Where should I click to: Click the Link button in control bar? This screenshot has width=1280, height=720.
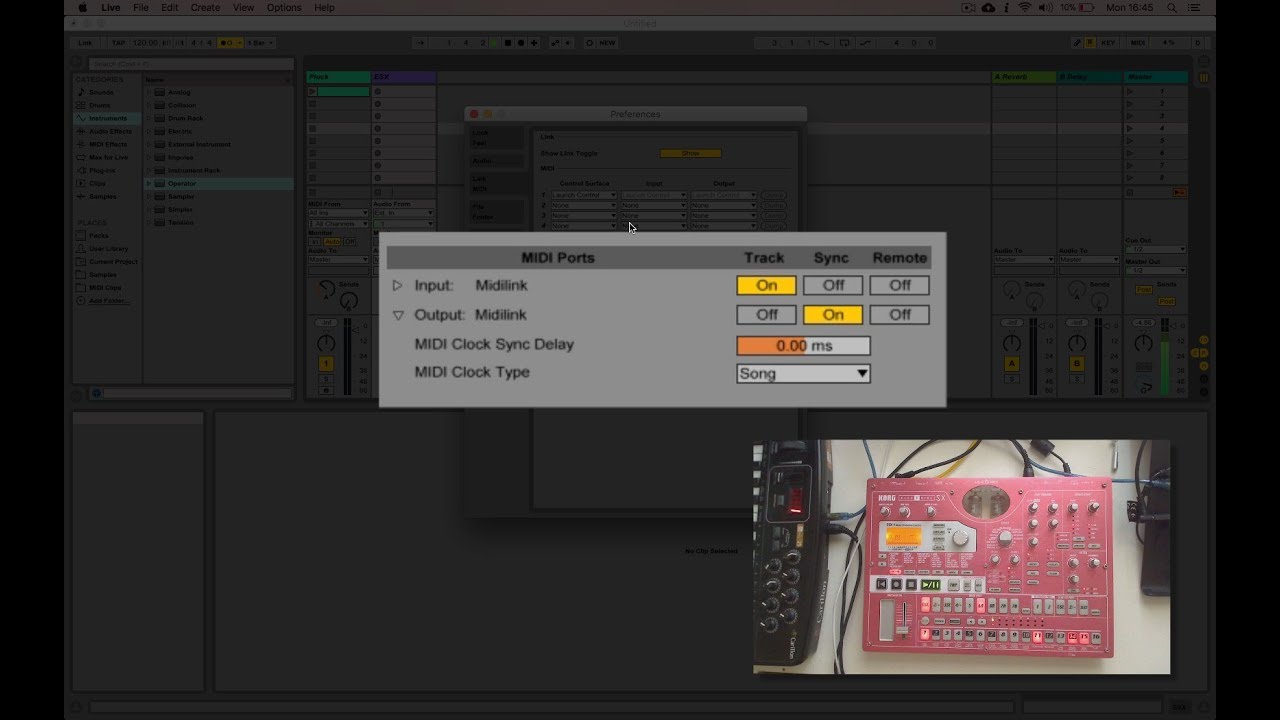click(x=84, y=43)
